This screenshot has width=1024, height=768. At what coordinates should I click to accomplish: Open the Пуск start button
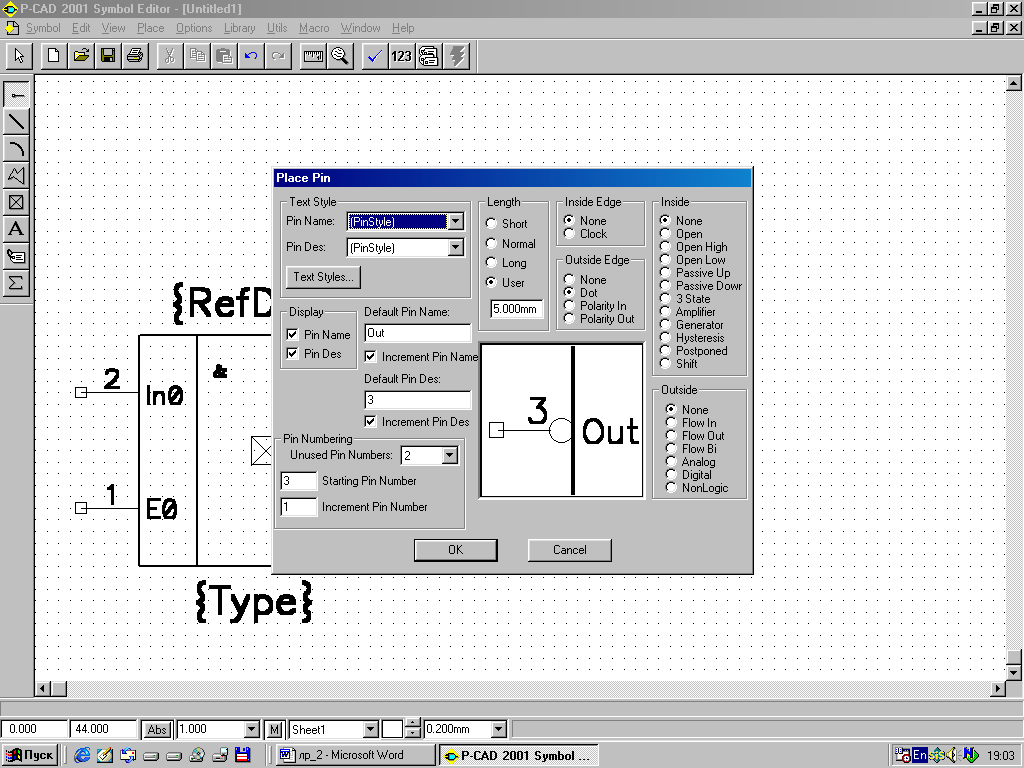point(30,756)
